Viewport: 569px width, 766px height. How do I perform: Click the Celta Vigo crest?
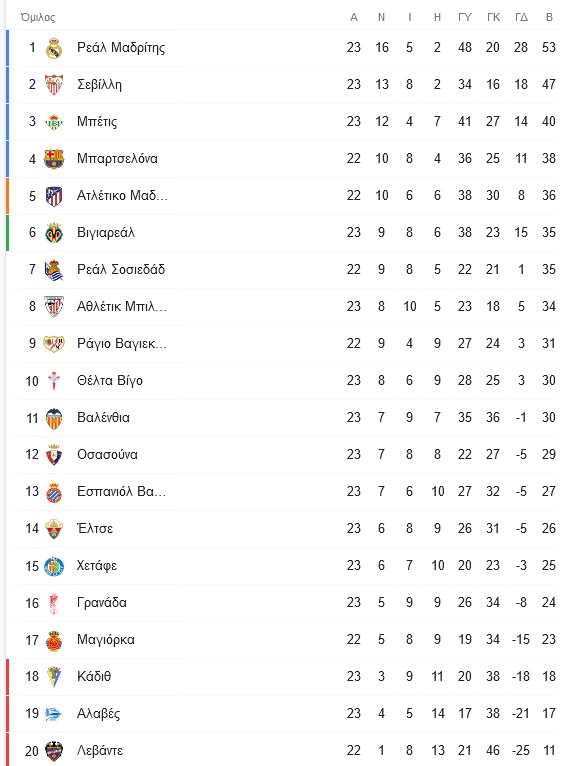54,381
